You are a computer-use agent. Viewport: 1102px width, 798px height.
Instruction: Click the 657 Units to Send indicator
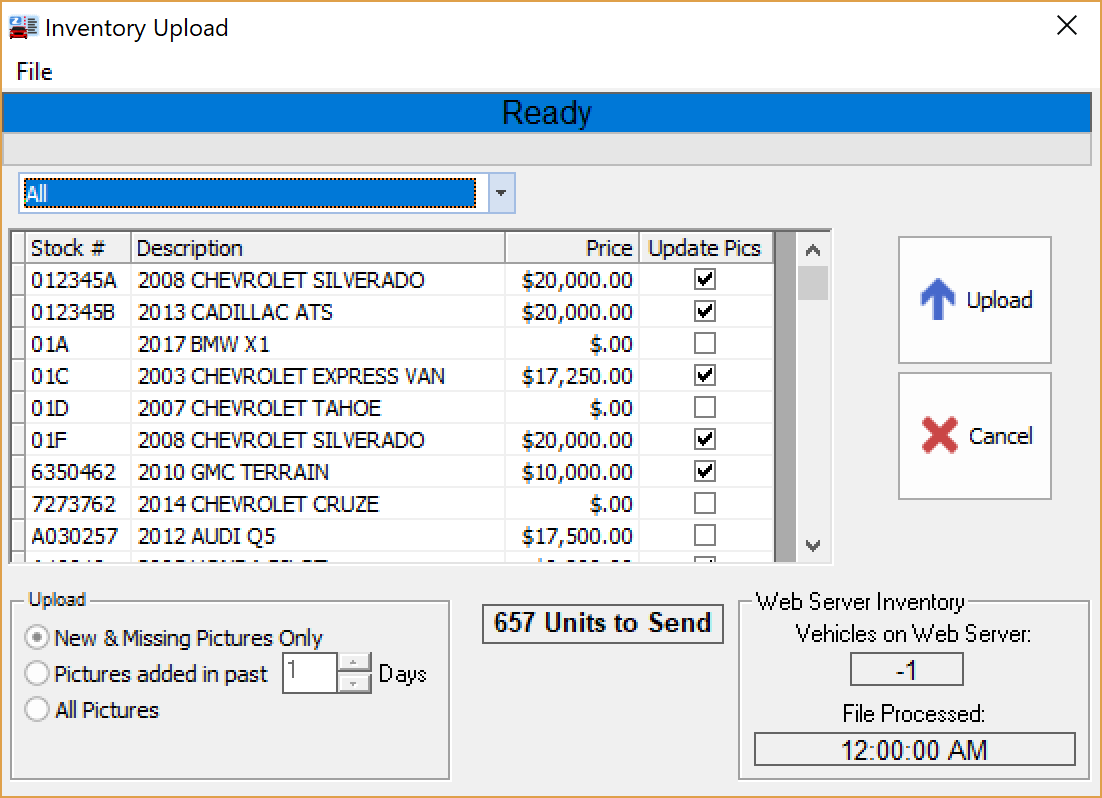pyautogui.click(x=602, y=623)
